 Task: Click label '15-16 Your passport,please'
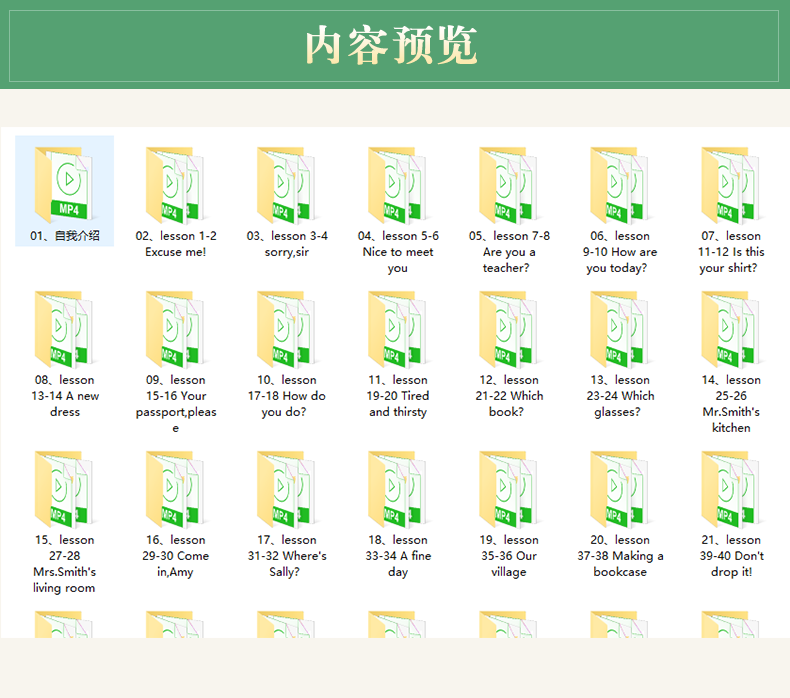pos(176,404)
